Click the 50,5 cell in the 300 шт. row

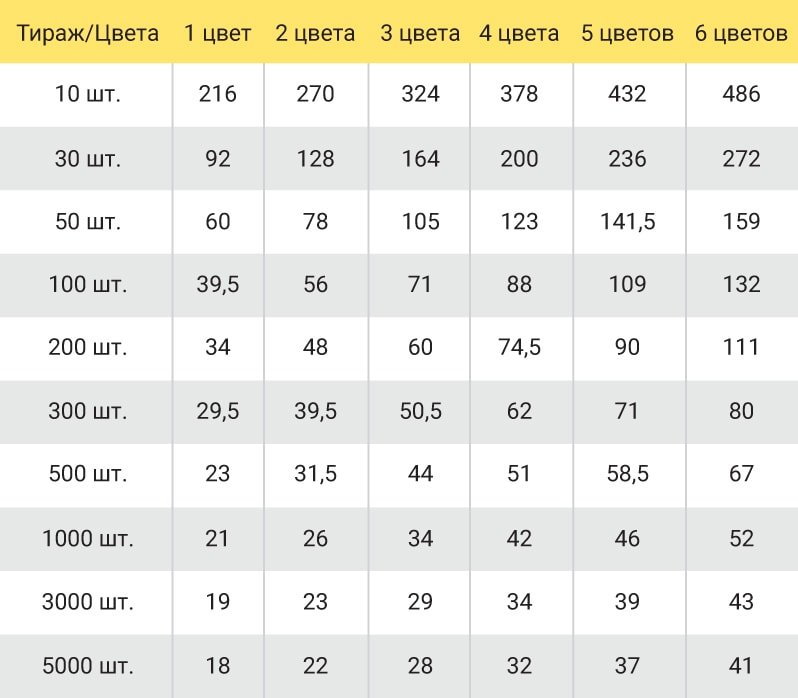[420, 411]
